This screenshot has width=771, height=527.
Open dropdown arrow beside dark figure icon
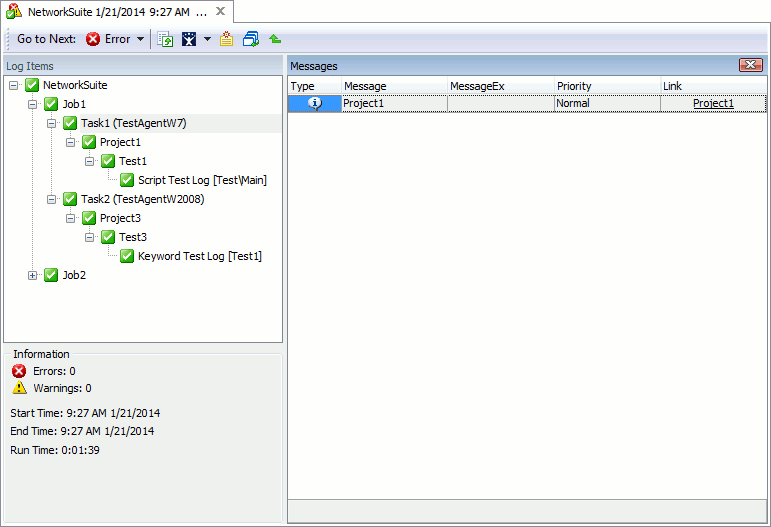(208, 39)
